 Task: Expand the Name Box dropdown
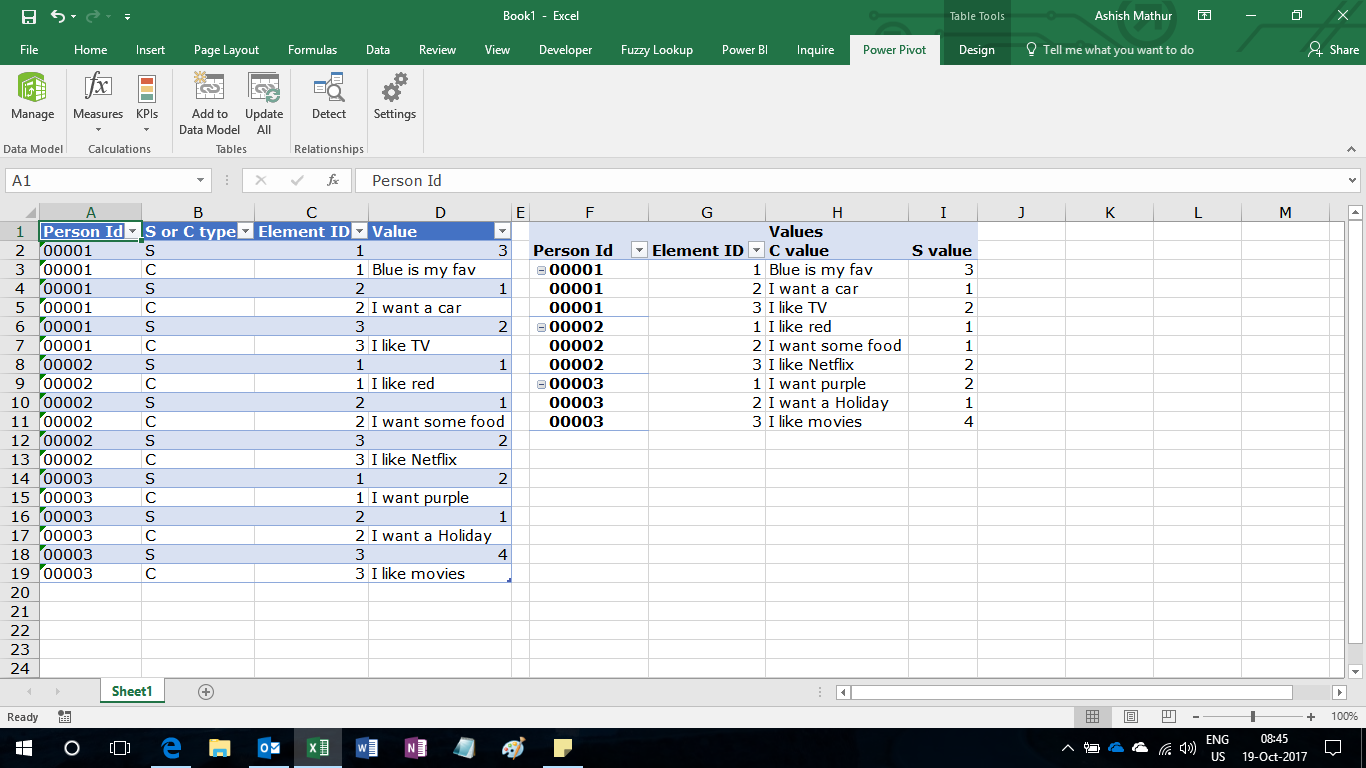click(200, 181)
